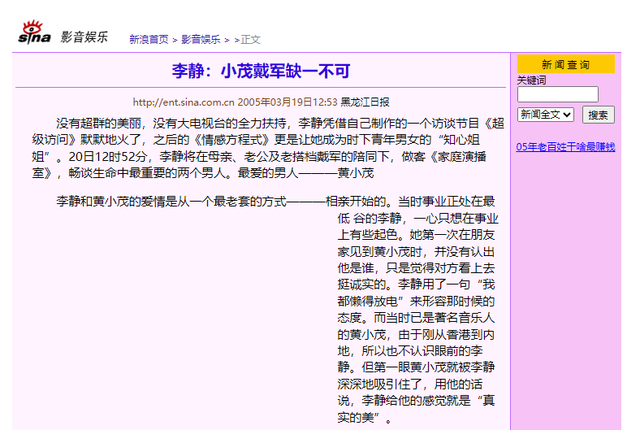Open the Sina eye logo
The width and height of the screenshot is (640, 430).
(34, 32)
